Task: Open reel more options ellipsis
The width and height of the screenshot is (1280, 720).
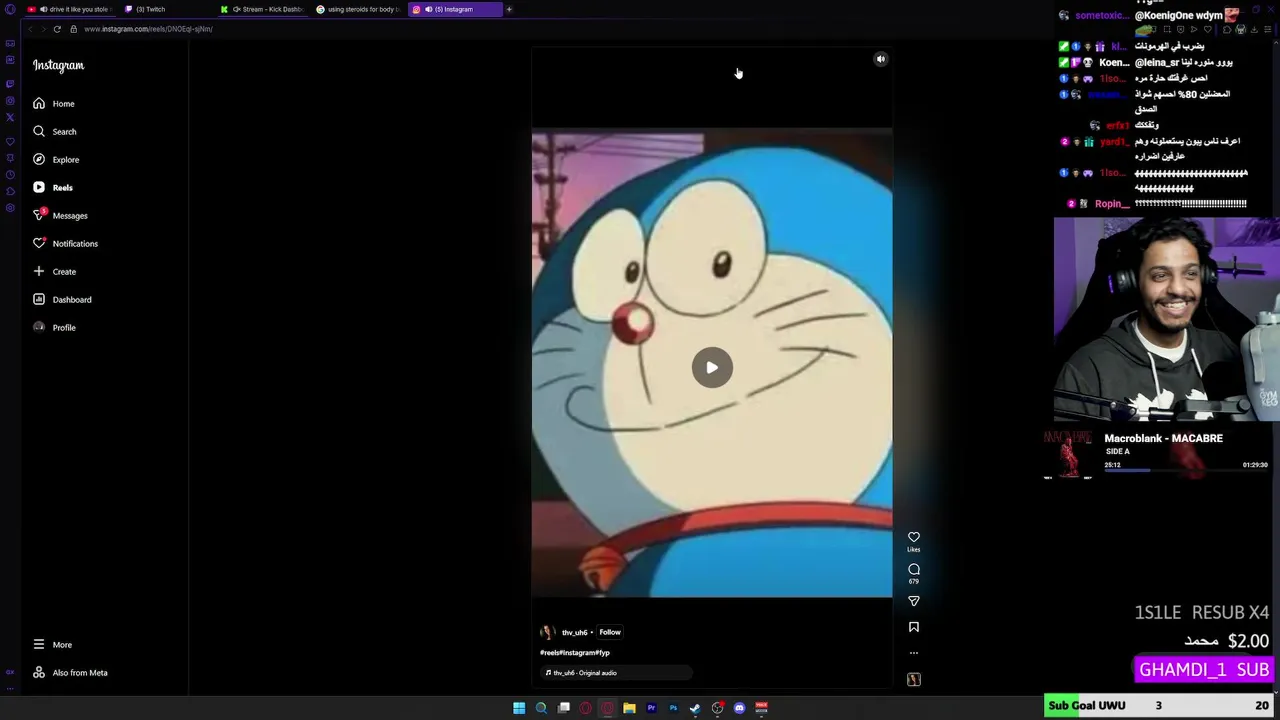Action: click(x=914, y=653)
